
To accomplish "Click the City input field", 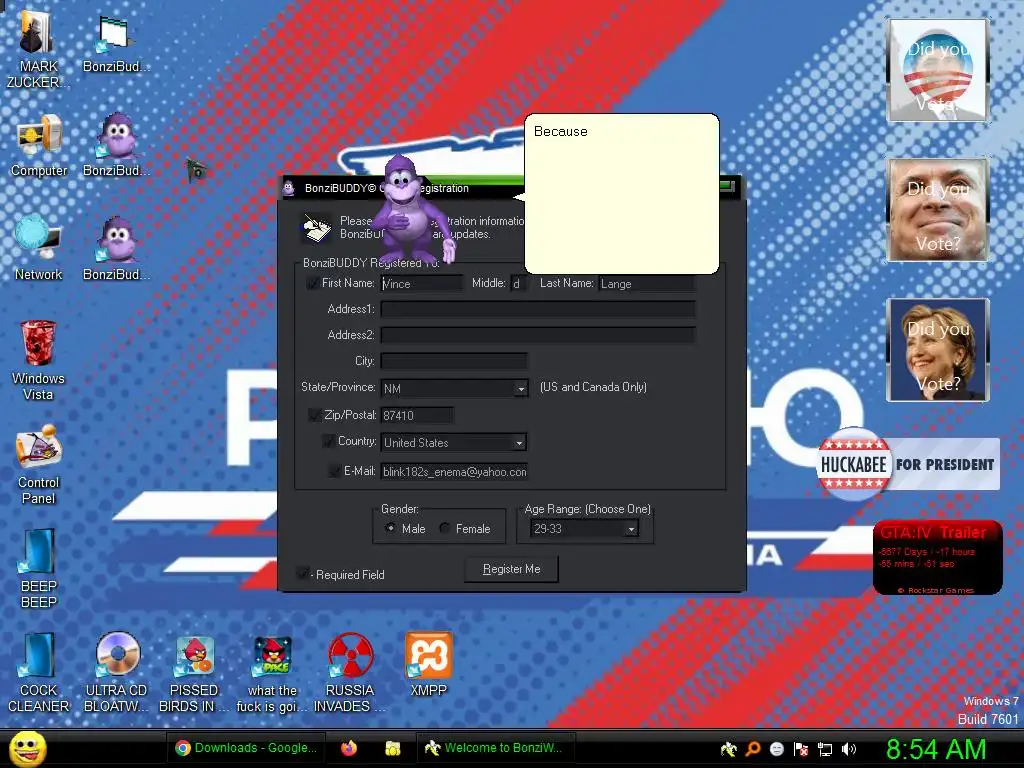I will tap(454, 360).
